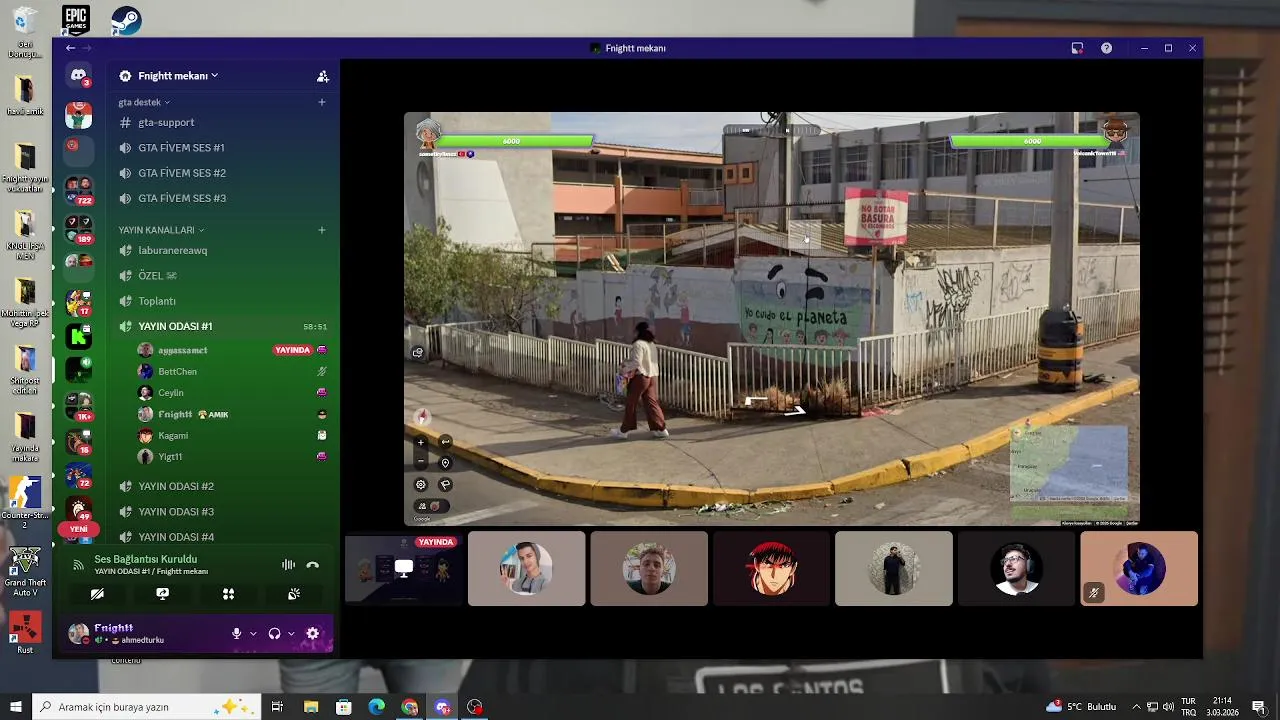Turn on the camera button
Image resolution: width=1280 pixels, height=720 pixels.
tap(97, 594)
